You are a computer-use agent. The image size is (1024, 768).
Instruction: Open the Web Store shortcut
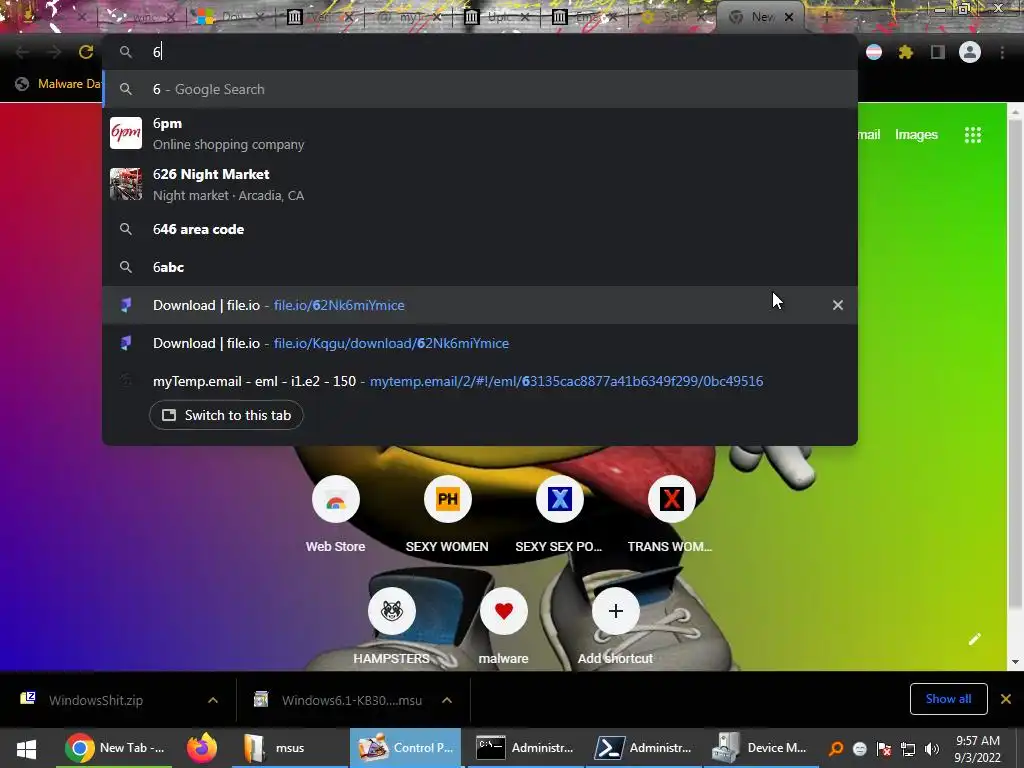pos(336,500)
